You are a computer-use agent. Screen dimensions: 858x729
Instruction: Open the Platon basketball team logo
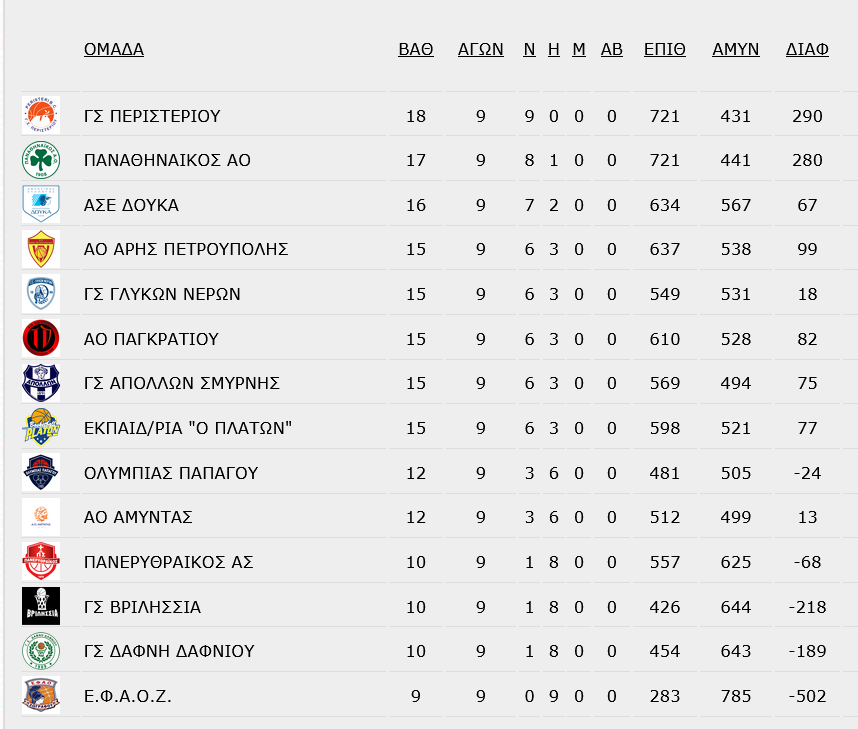[41, 428]
